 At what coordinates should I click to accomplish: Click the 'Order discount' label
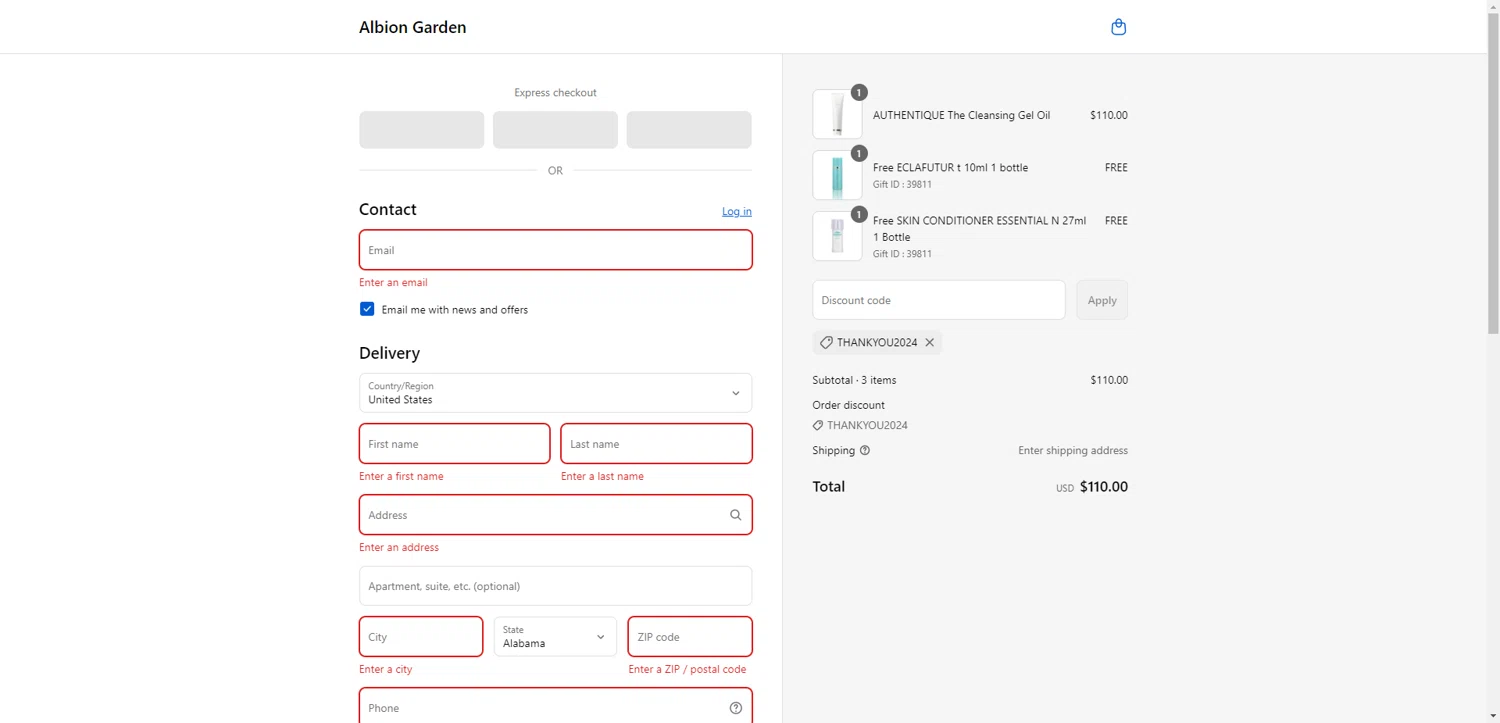848,405
